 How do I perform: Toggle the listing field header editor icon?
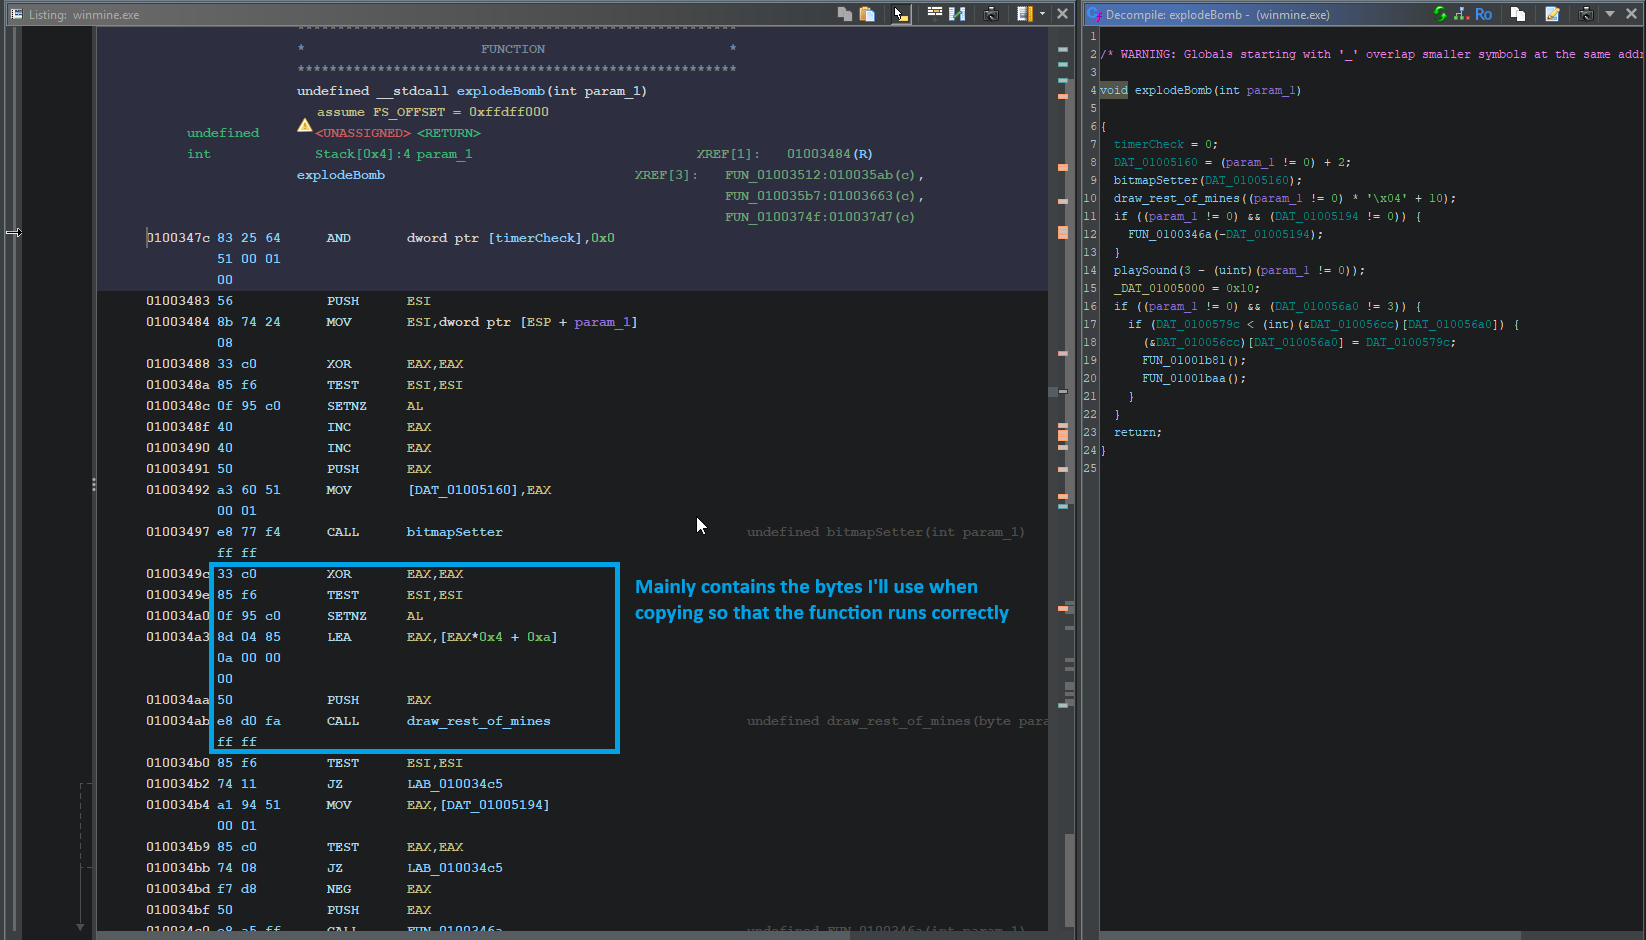pyautogui.click(x=934, y=13)
